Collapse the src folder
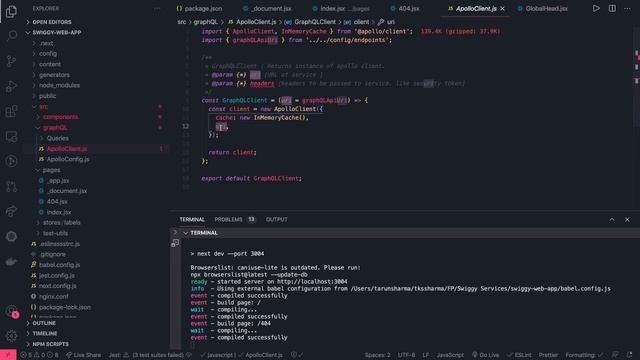Viewport: 640px width, 360px height. (x=97, y=107)
